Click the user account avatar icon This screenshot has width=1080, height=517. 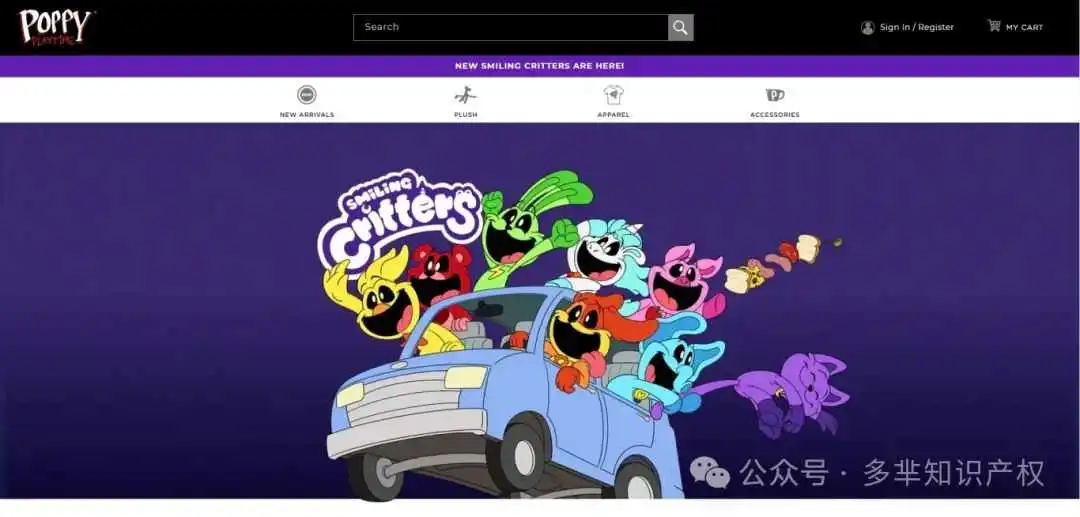click(867, 28)
